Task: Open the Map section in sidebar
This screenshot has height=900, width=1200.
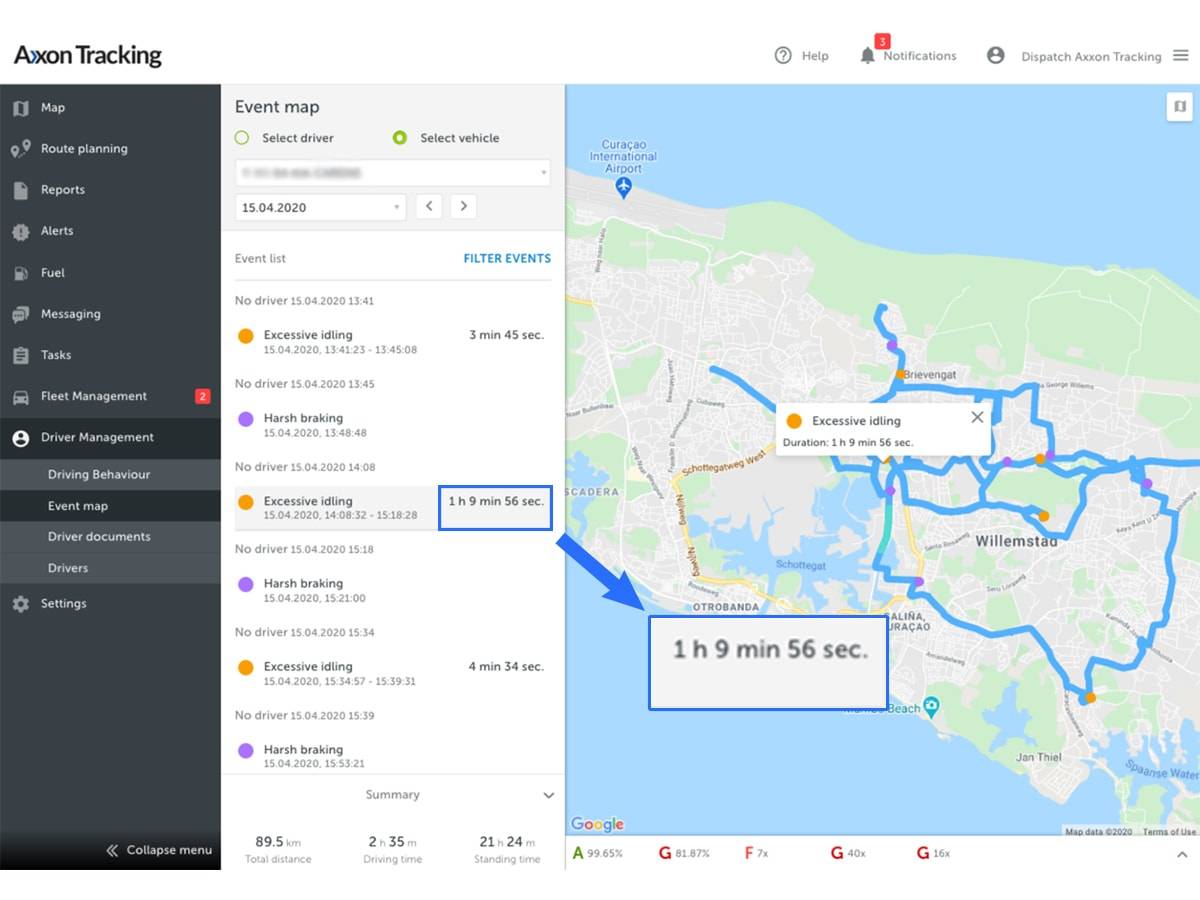Action: tap(50, 107)
